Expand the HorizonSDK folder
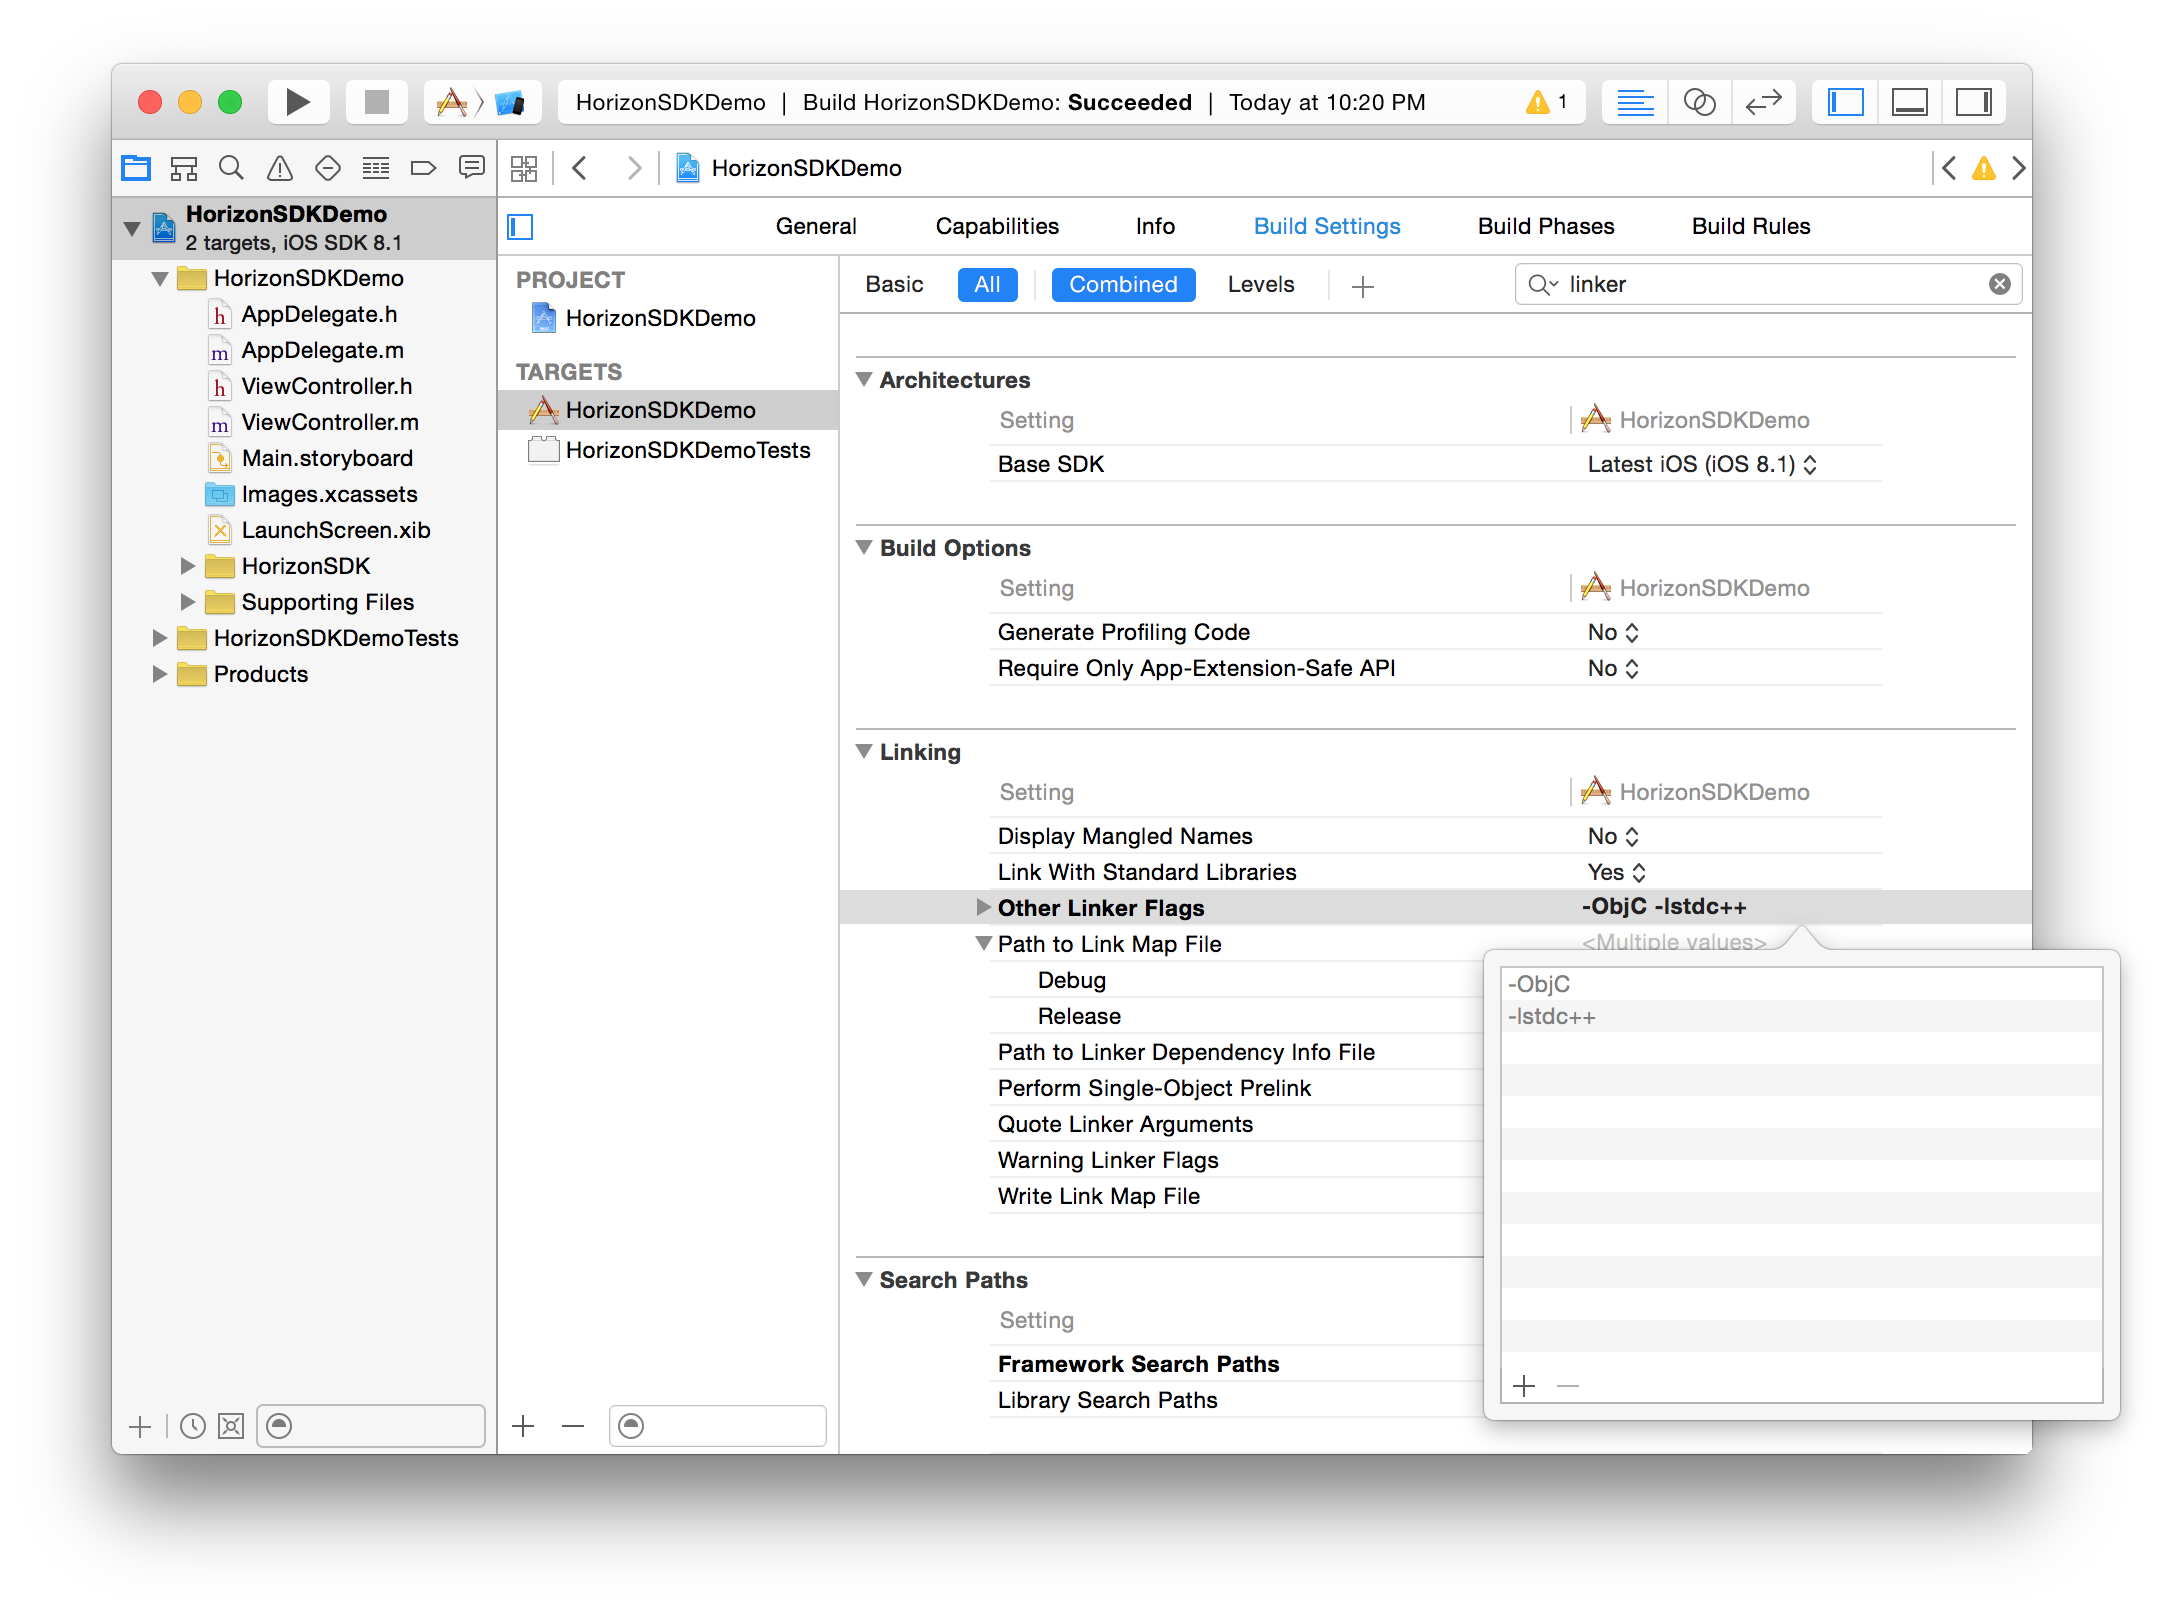 (187, 567)
